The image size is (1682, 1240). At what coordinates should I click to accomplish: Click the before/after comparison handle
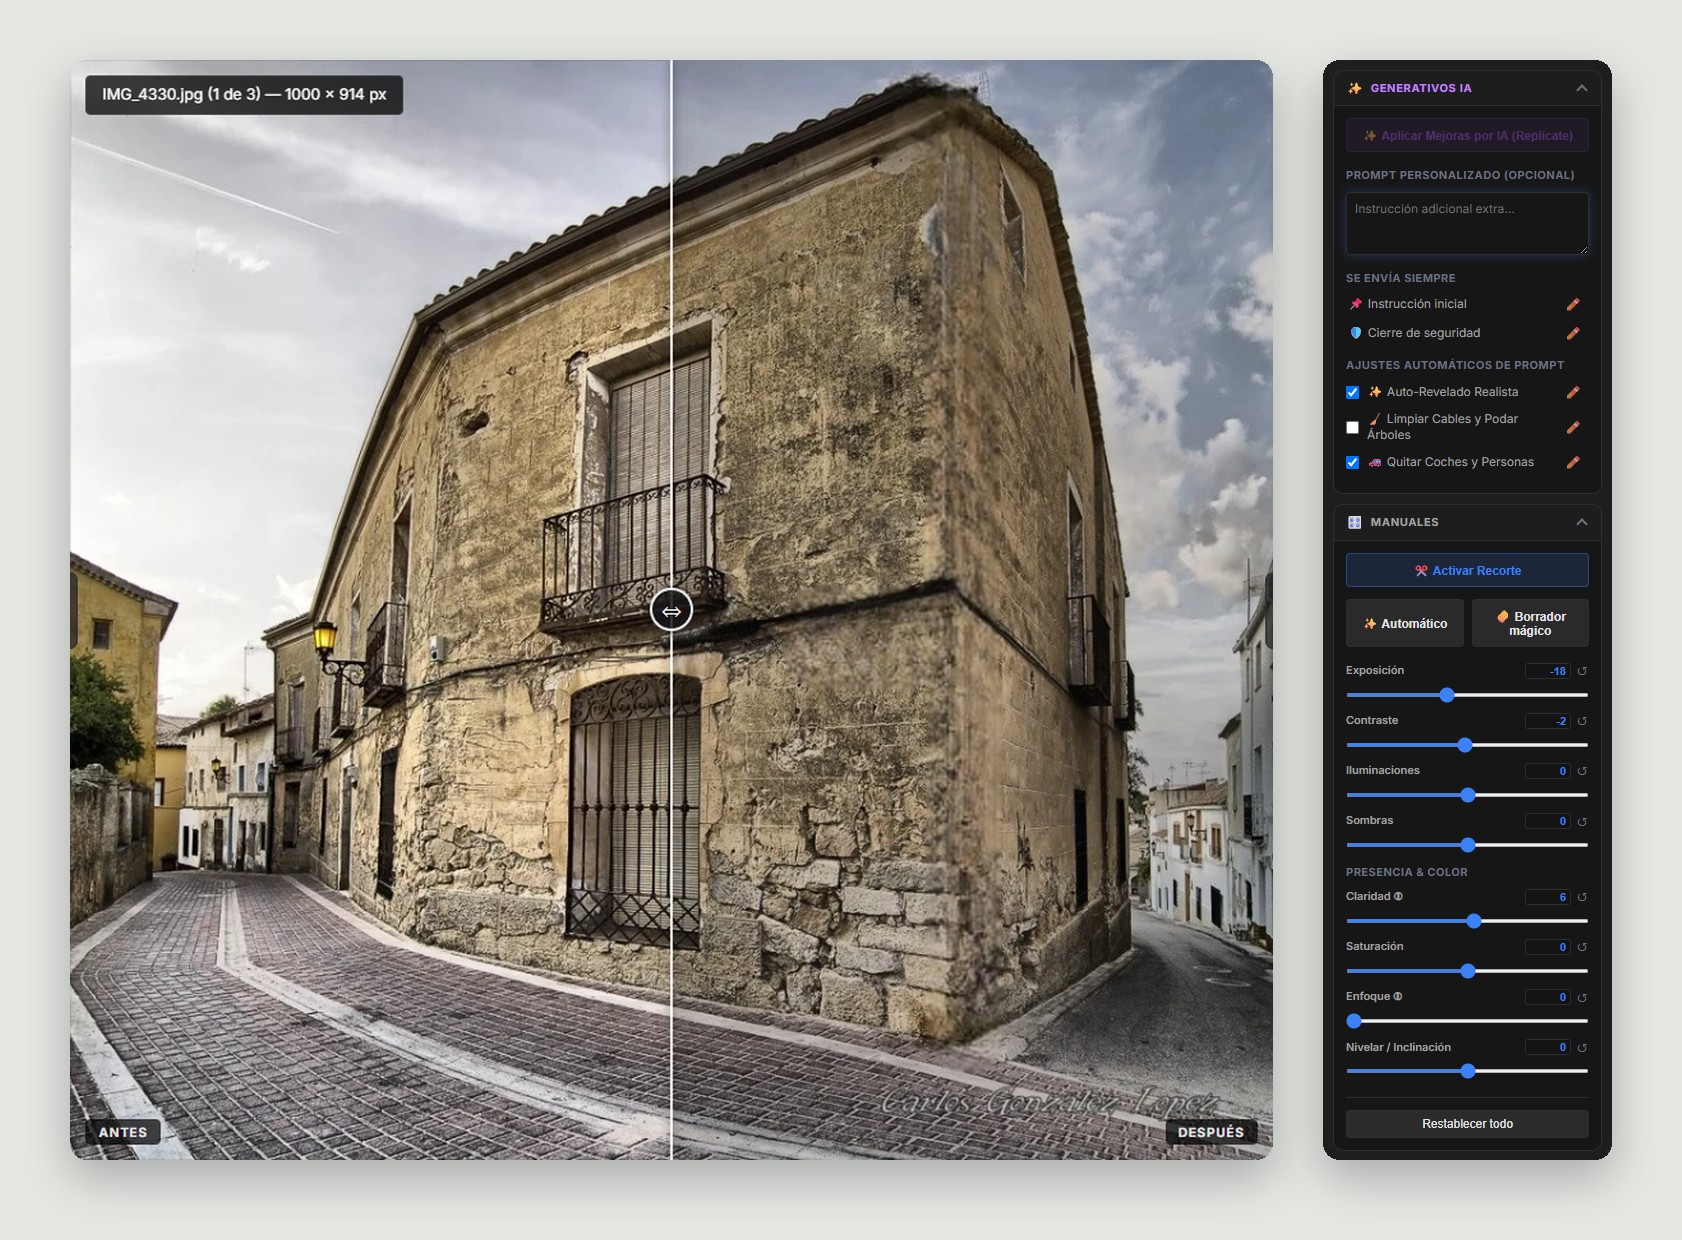[x=671, y=610]
